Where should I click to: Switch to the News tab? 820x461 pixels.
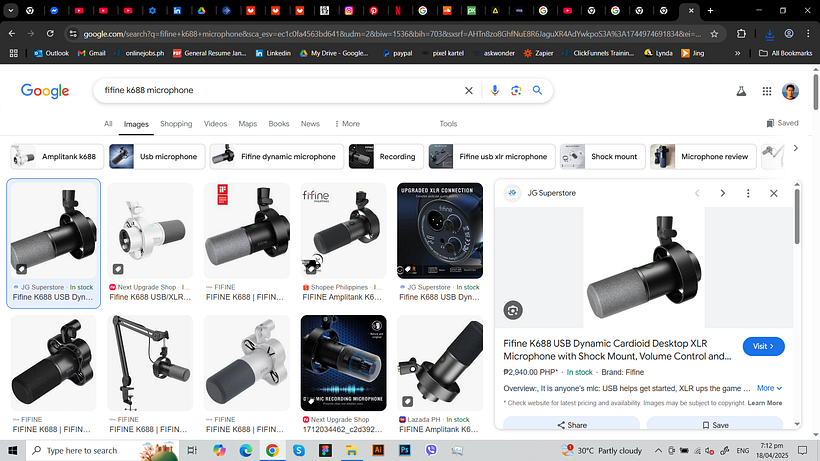[x=310, y=124]
